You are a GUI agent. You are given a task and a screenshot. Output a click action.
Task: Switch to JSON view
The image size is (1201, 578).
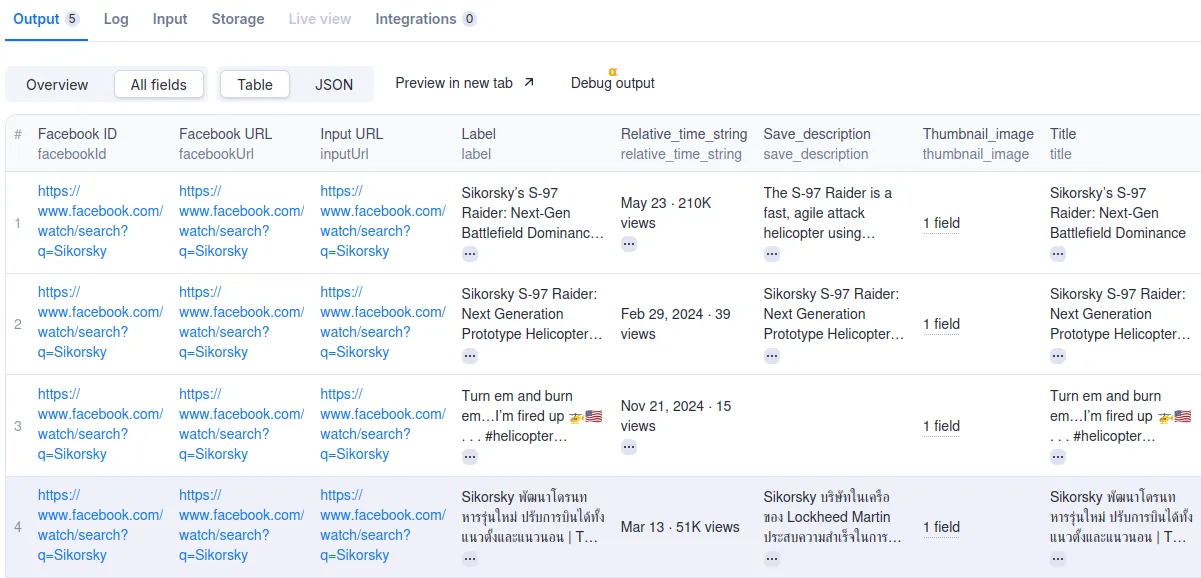click(x=334, y=85)
